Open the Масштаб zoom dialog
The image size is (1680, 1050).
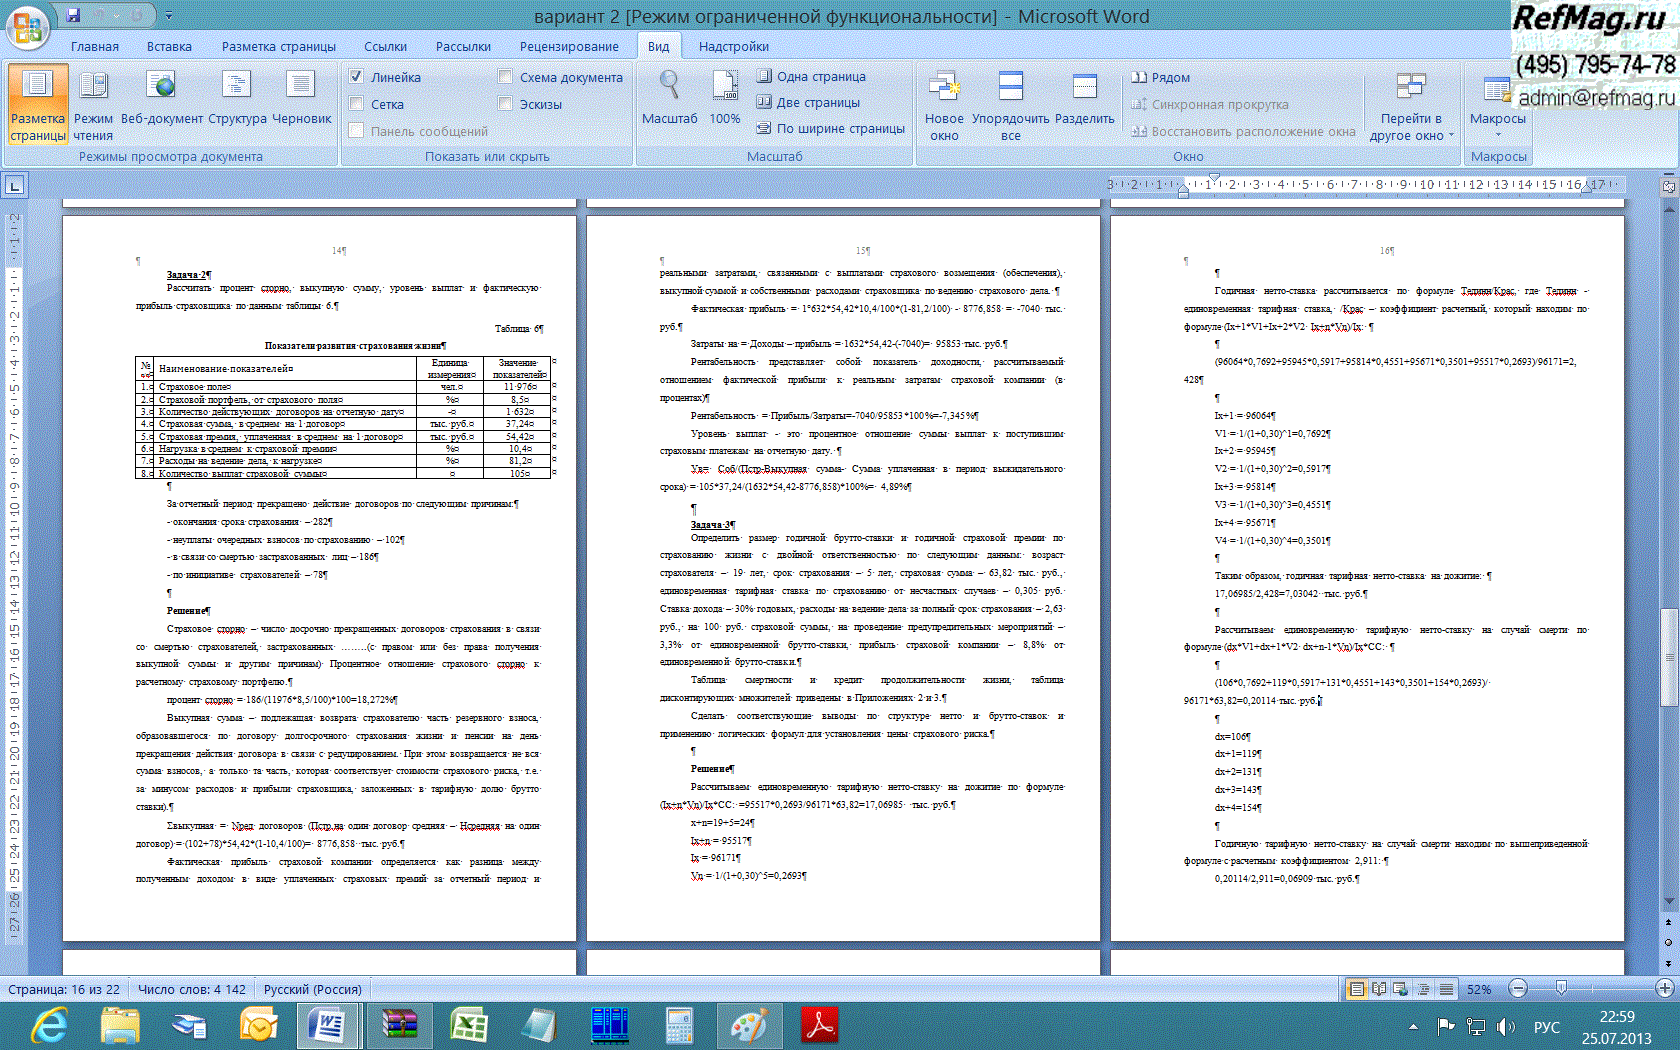[669, 100]
